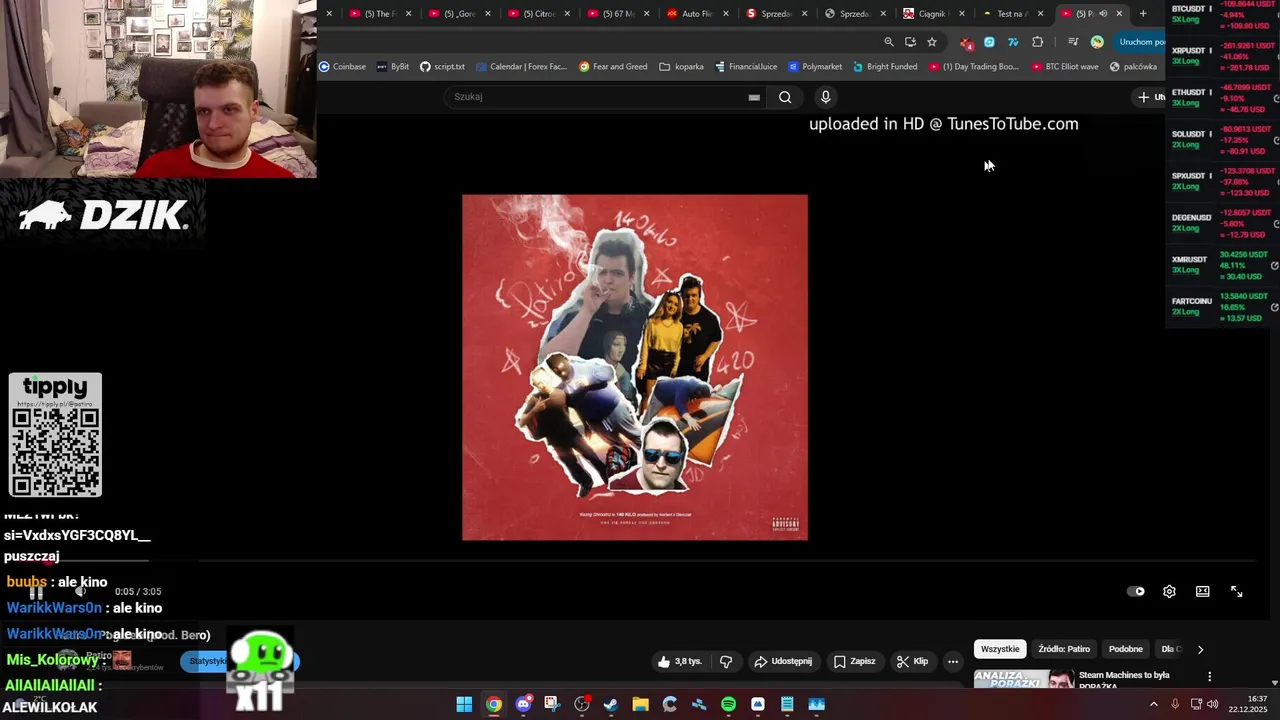
Task: Open video player settings gear
Action: coord(1169,592)
